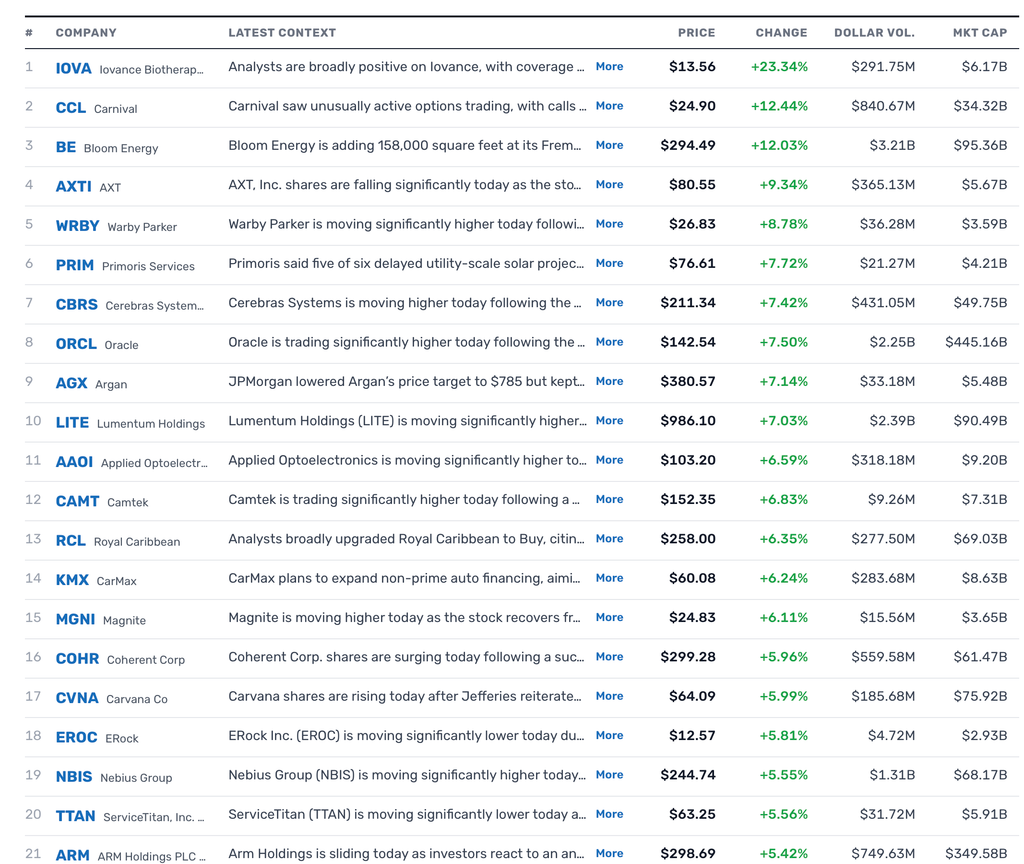Click More on the CarMax row
The image size is (1024, 864).
point(609,578)
